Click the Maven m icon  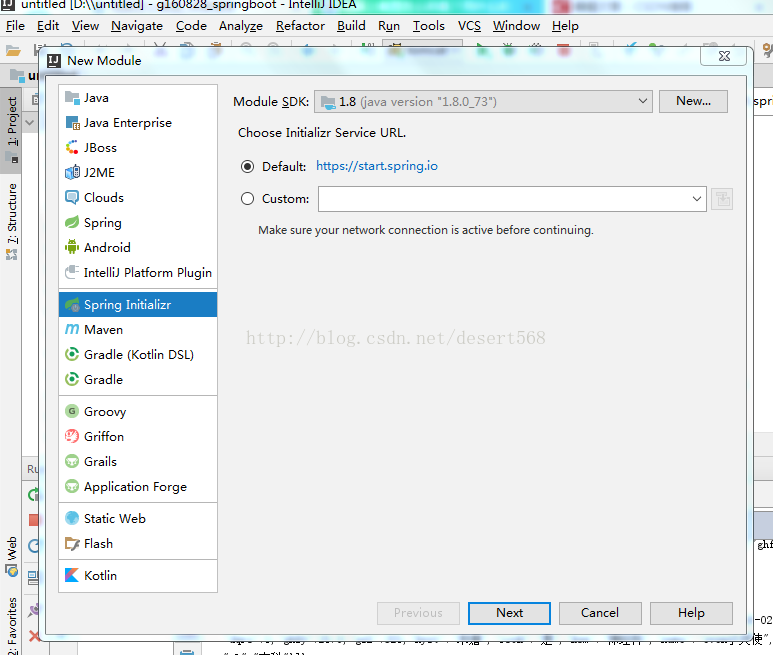[x=72, y=329]
